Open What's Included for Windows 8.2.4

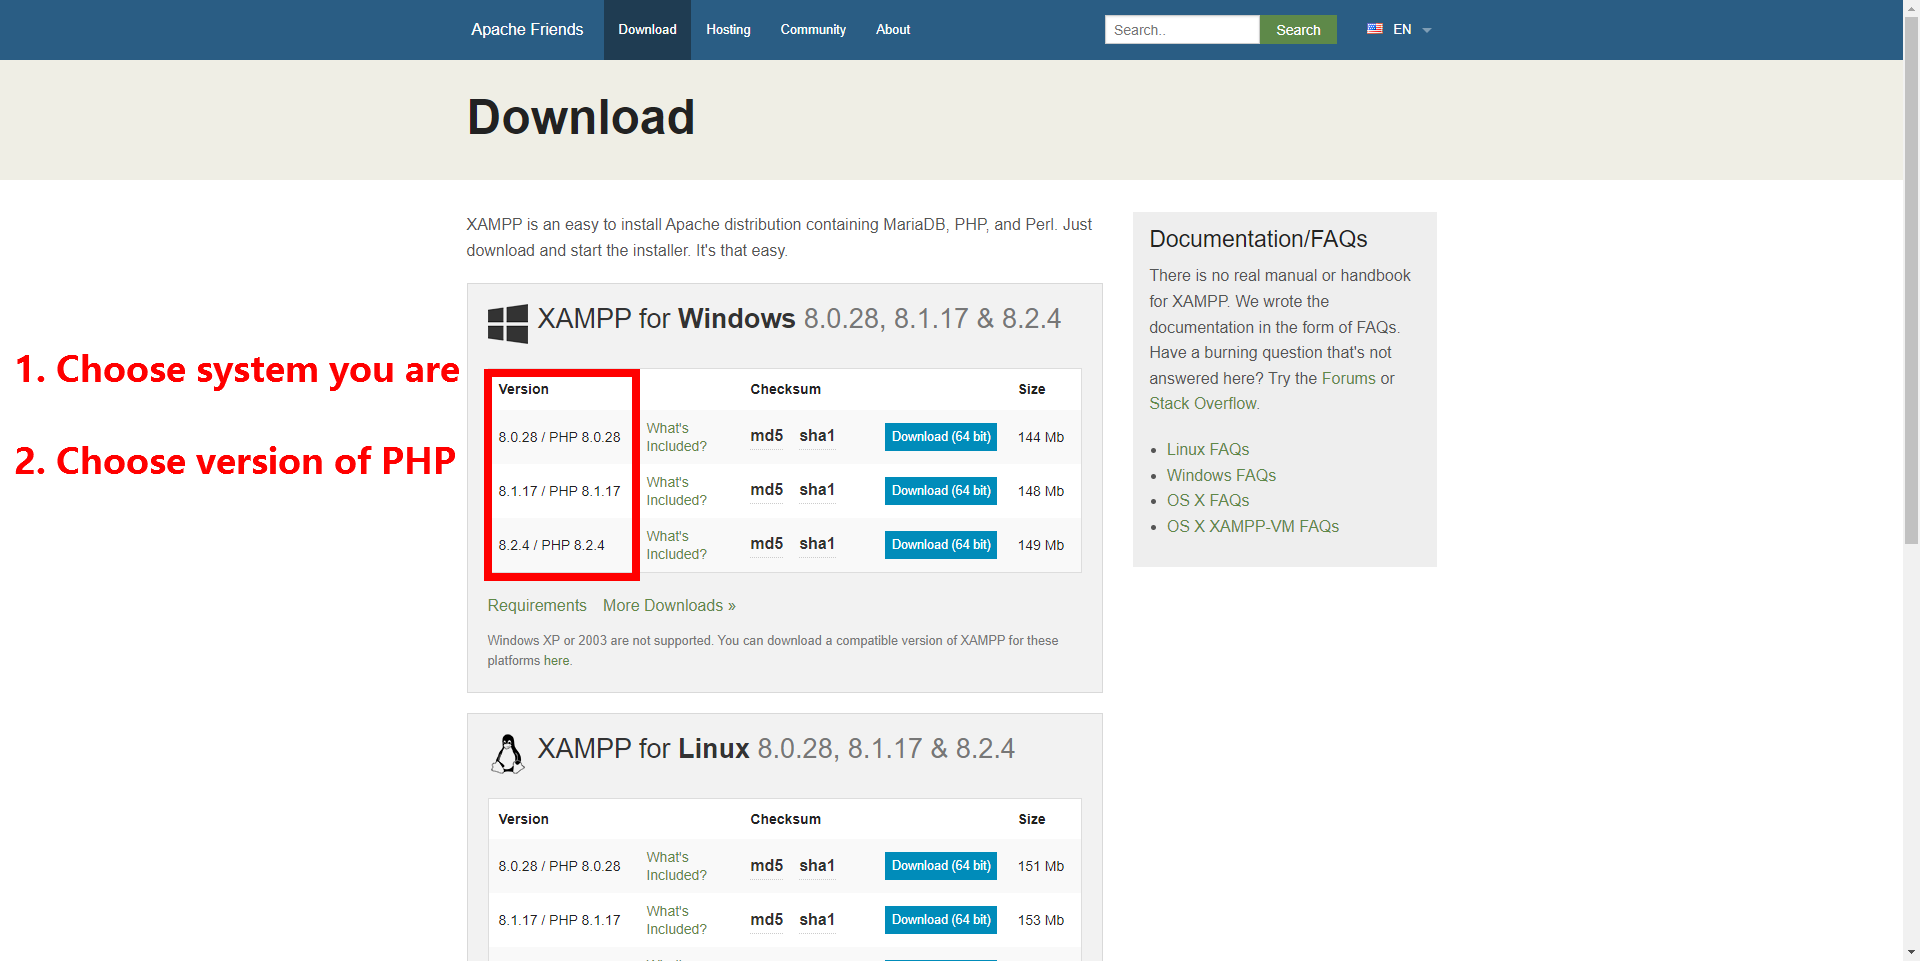tap(676, 545)
